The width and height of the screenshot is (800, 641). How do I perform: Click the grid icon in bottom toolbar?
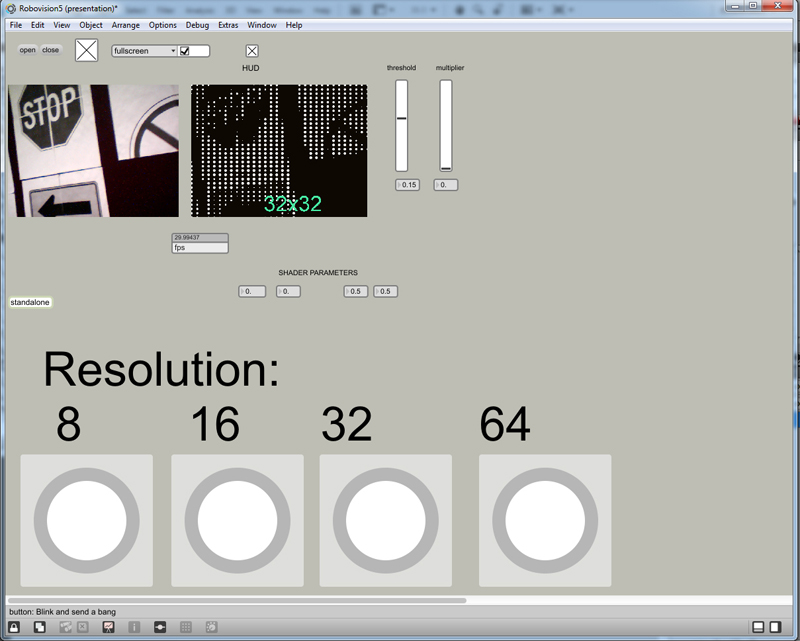coord(185,627)
